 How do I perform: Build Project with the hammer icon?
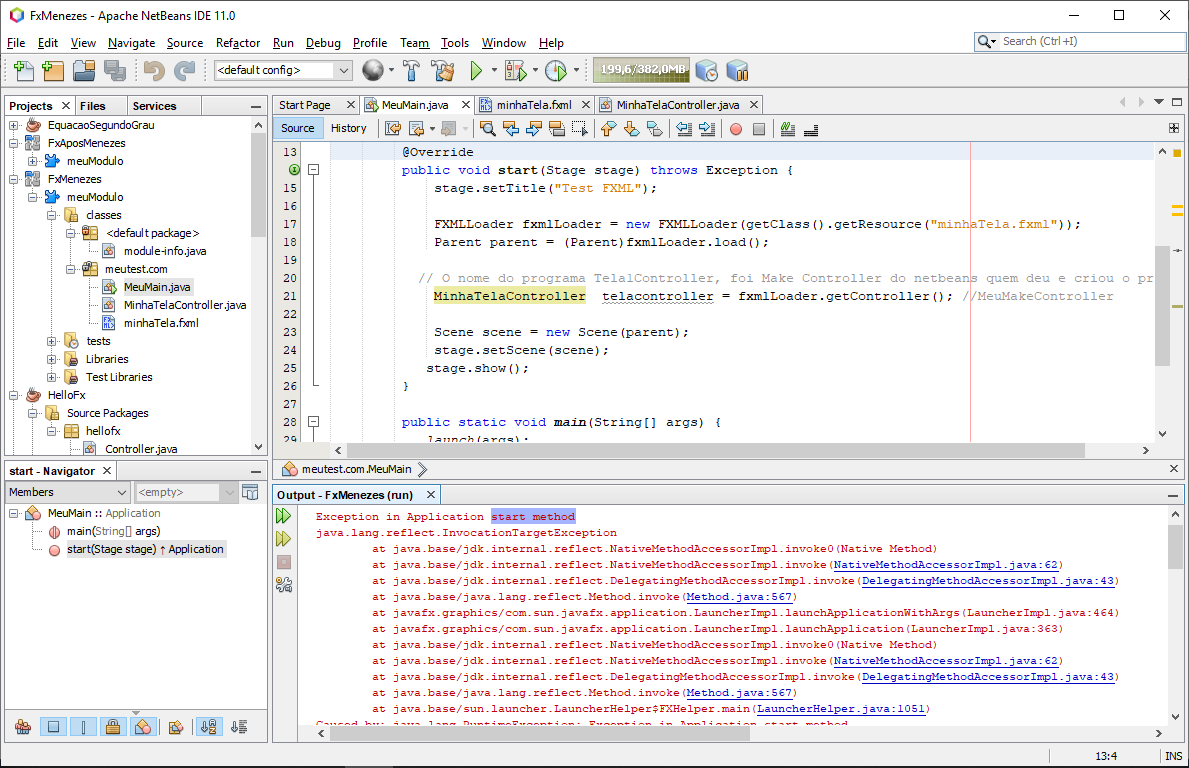click(x=411, y=71)
